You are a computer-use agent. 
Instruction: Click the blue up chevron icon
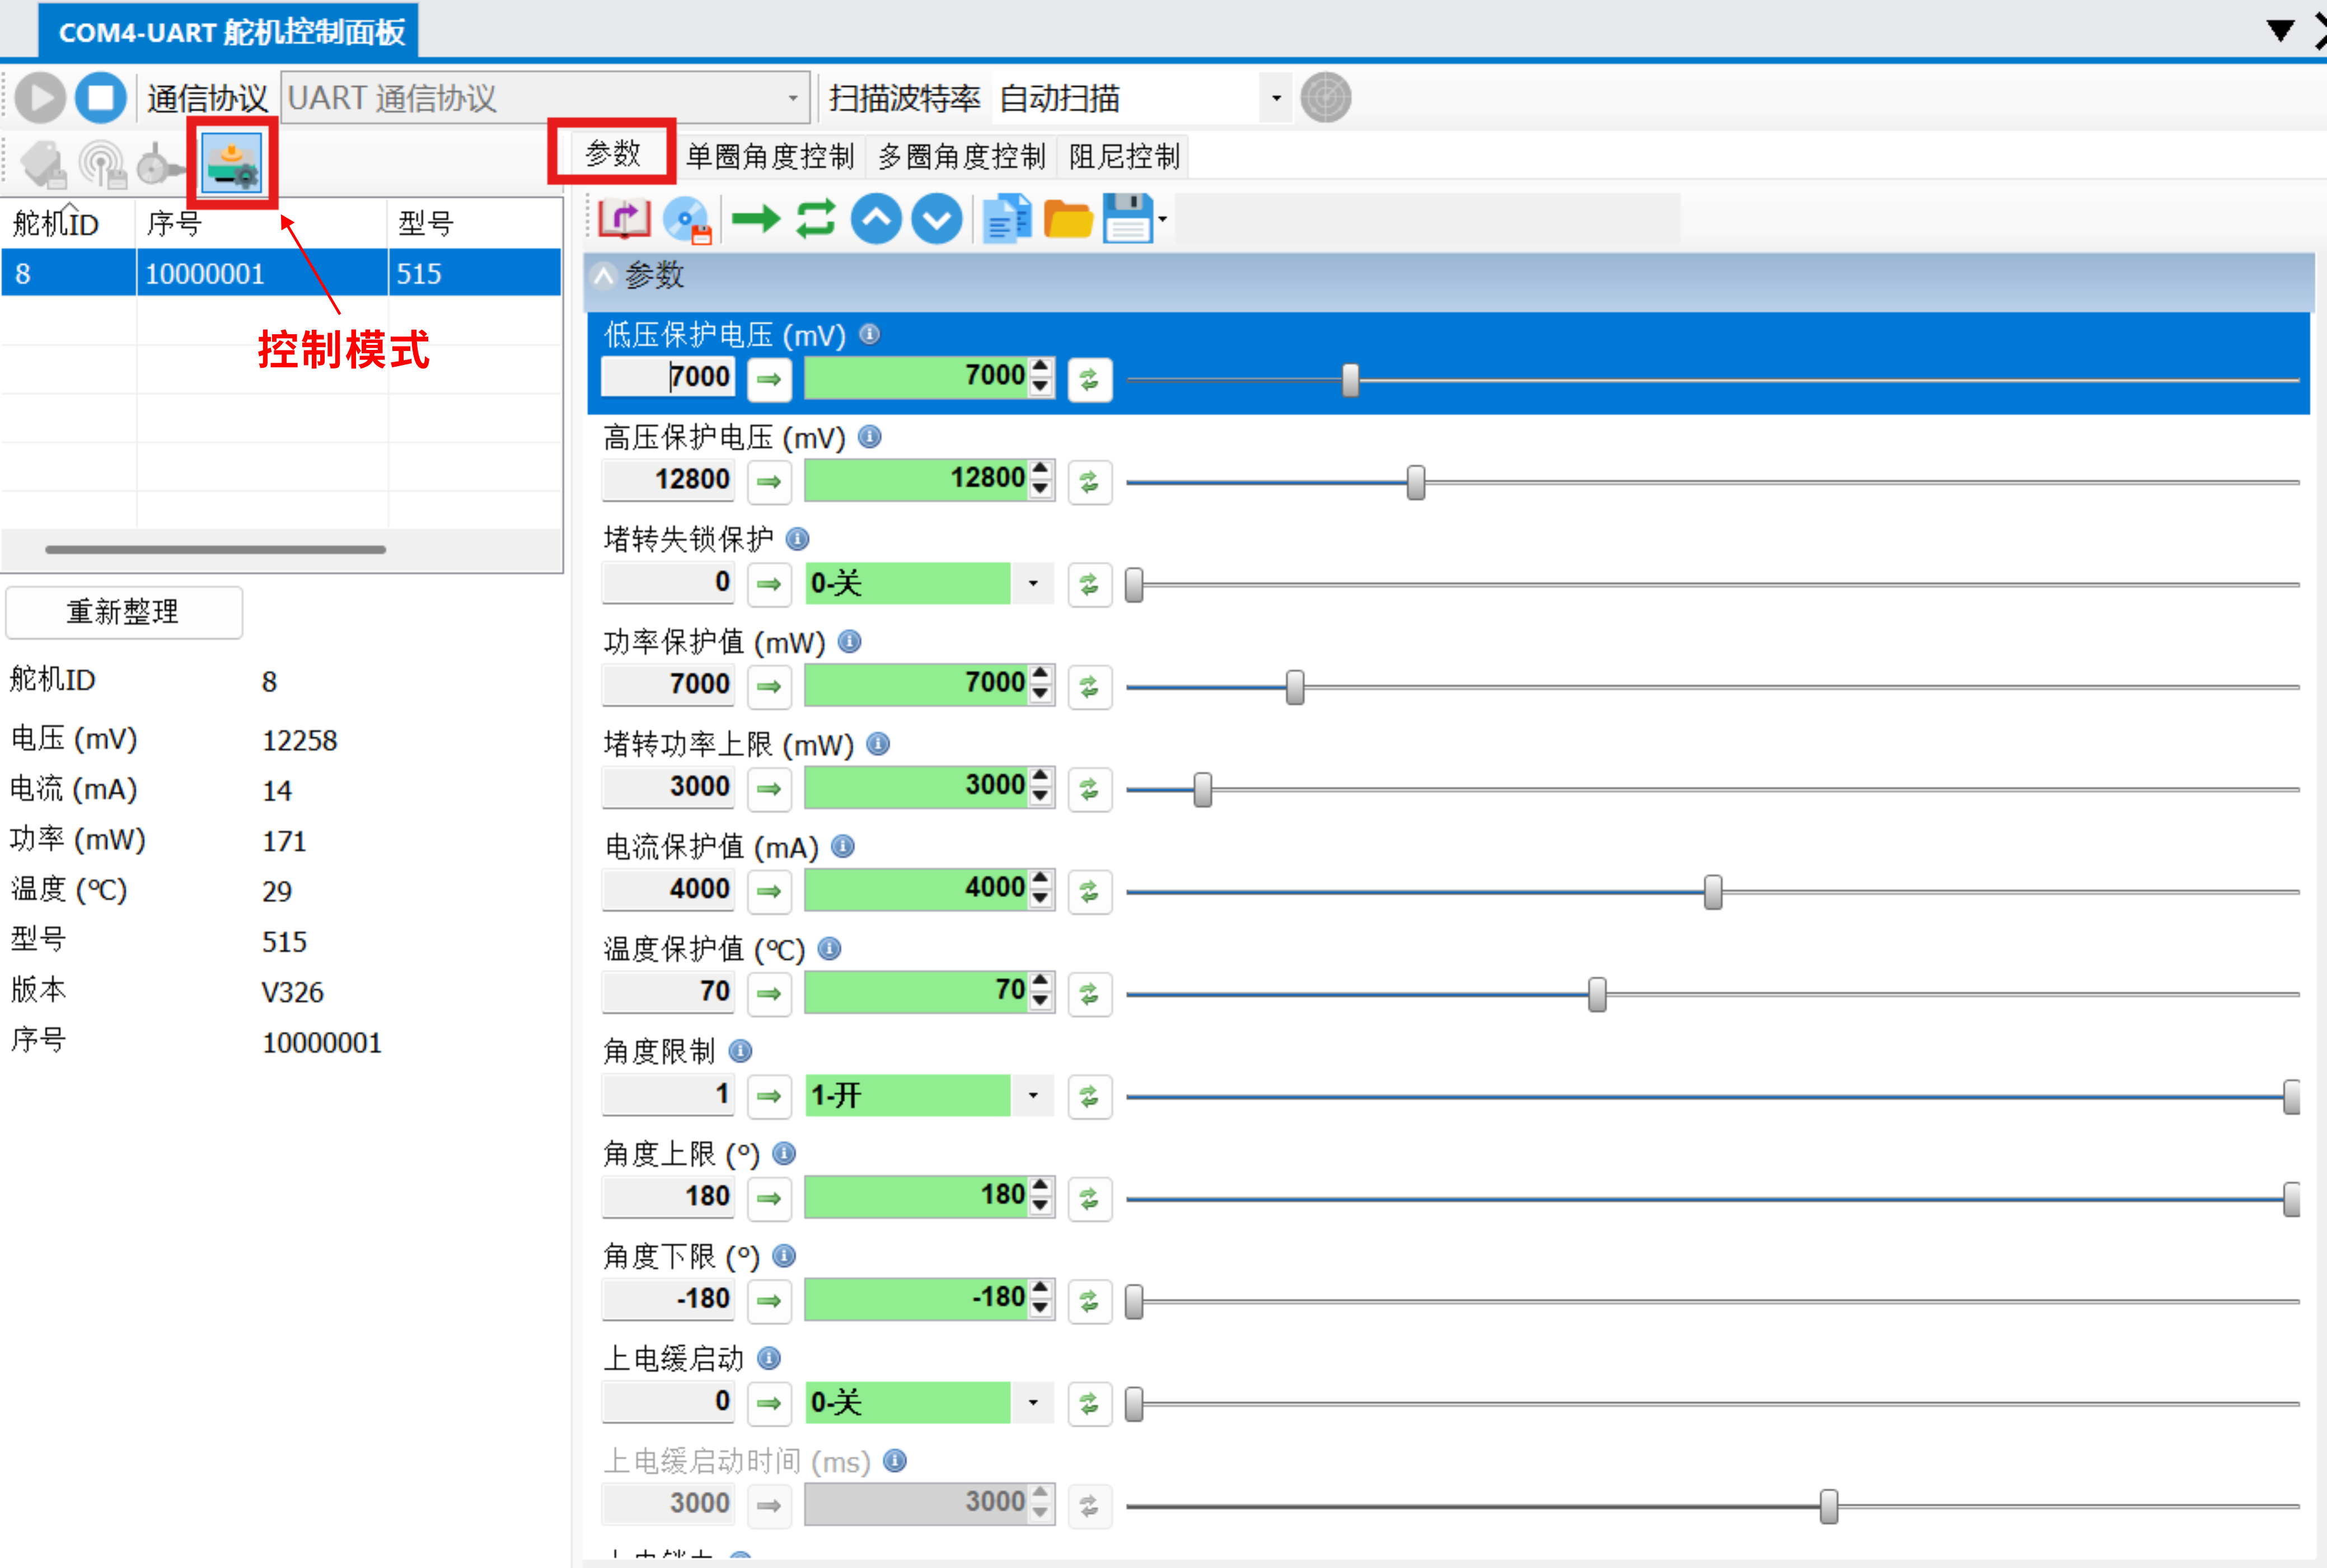click(x=876, y=218)
